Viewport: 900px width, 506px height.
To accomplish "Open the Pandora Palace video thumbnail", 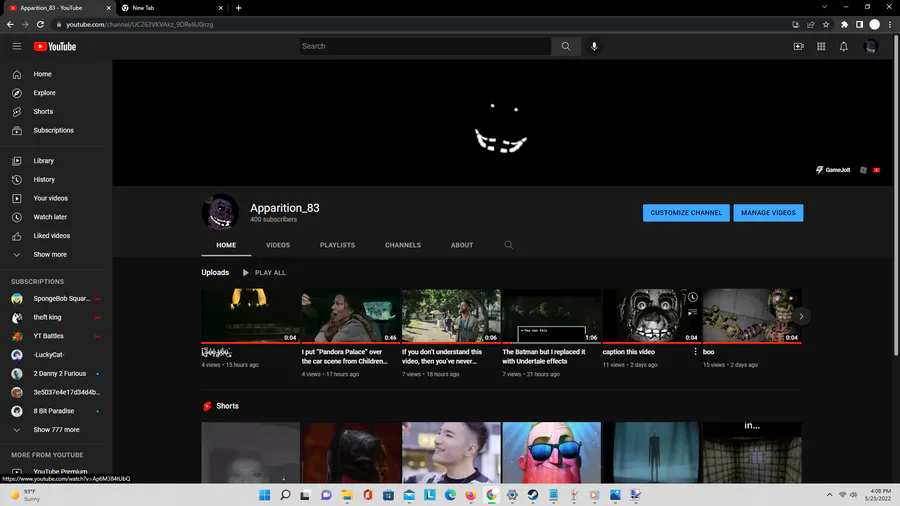I will (x=351, y=316).
